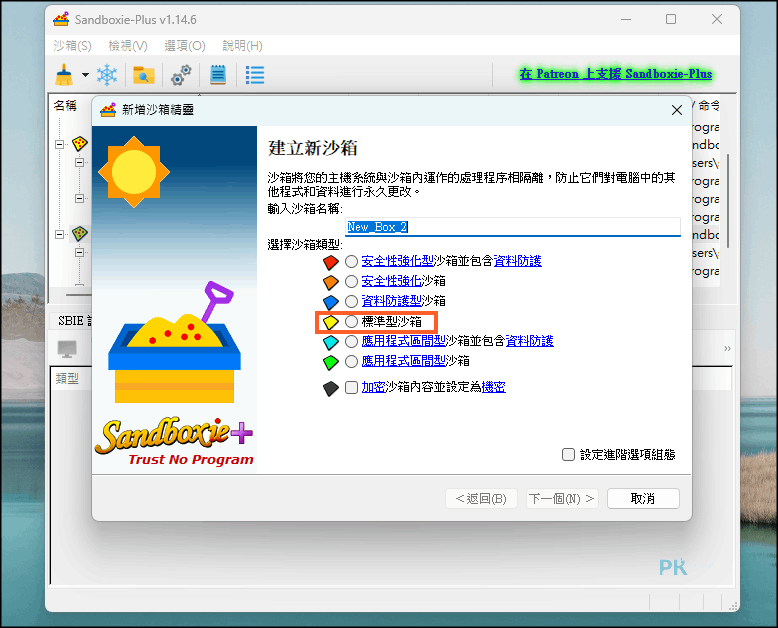Click the broom cleanup toolbar icon

(x=64, y=75)
